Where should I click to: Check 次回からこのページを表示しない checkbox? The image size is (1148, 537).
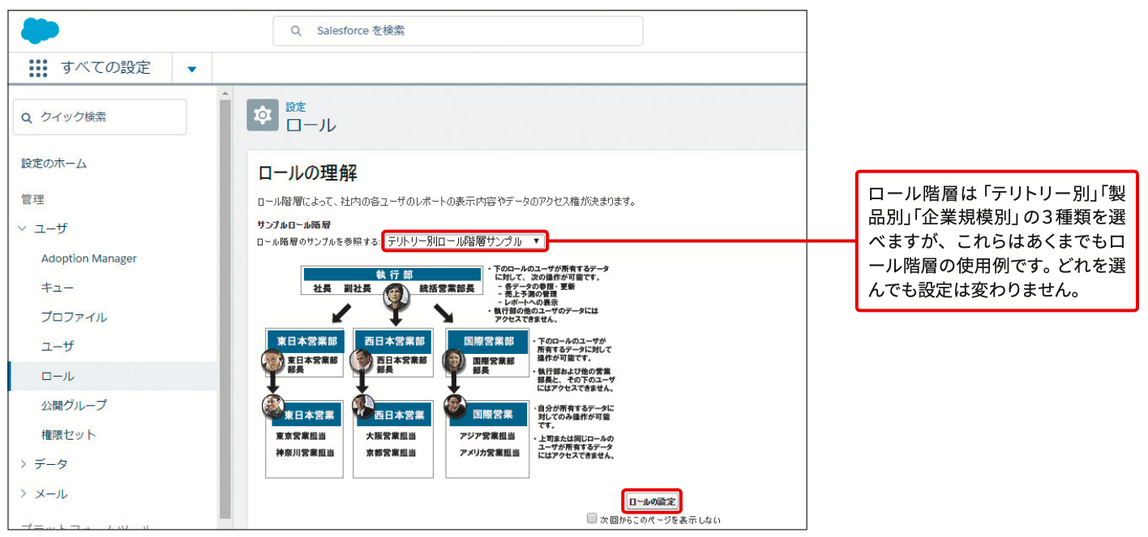tap(592, 518)
